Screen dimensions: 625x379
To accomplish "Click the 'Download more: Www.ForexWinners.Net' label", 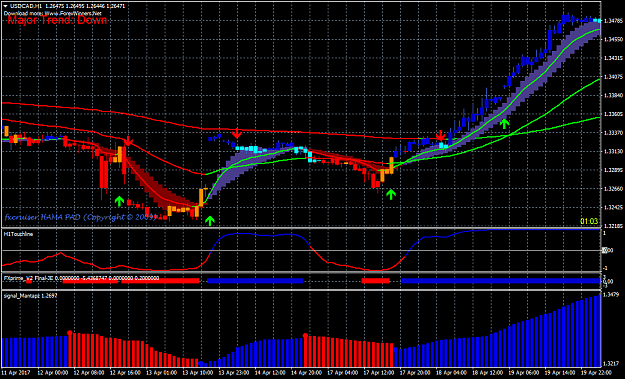I will [53, 13].
